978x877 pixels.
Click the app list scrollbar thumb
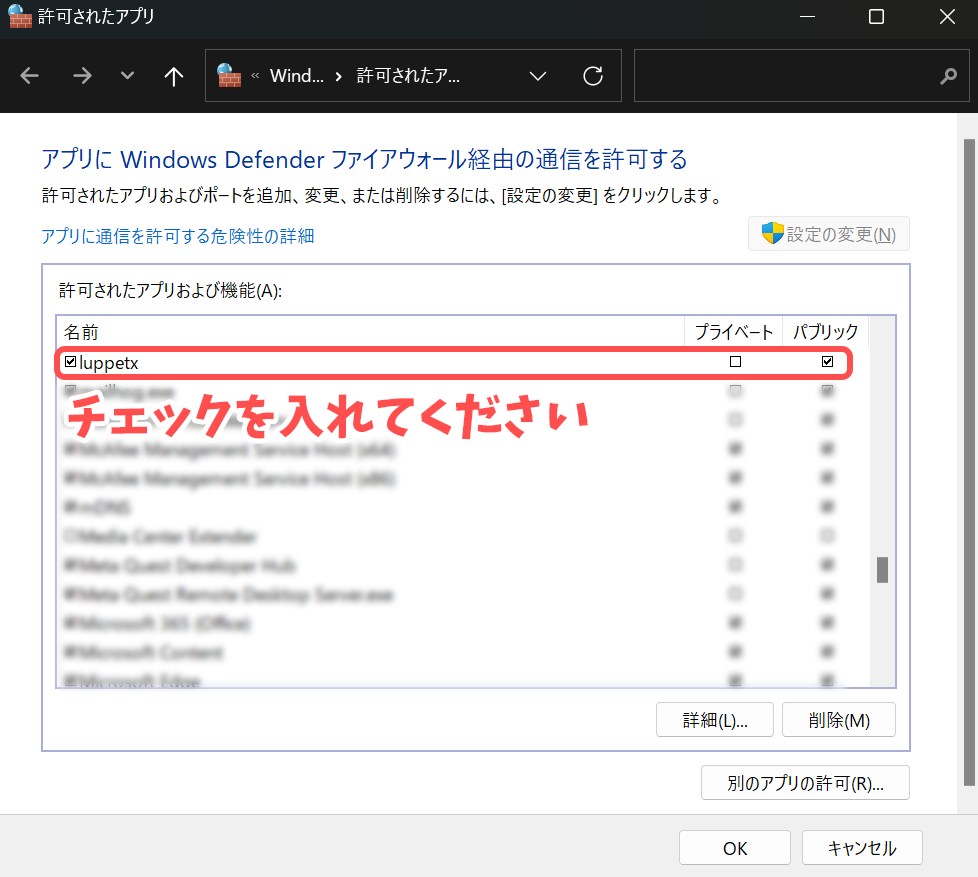click(x=882, y=570)
